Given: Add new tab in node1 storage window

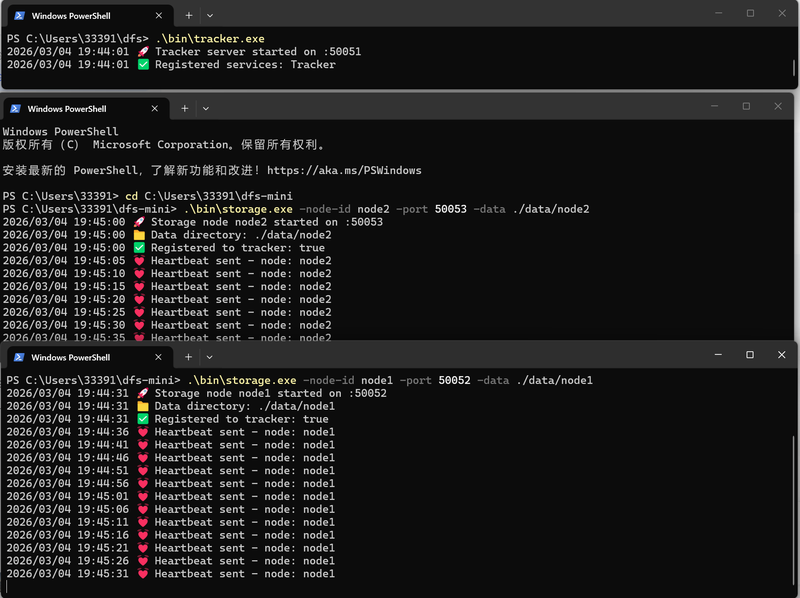Looking at the screenshot, I should click(188, 357).
